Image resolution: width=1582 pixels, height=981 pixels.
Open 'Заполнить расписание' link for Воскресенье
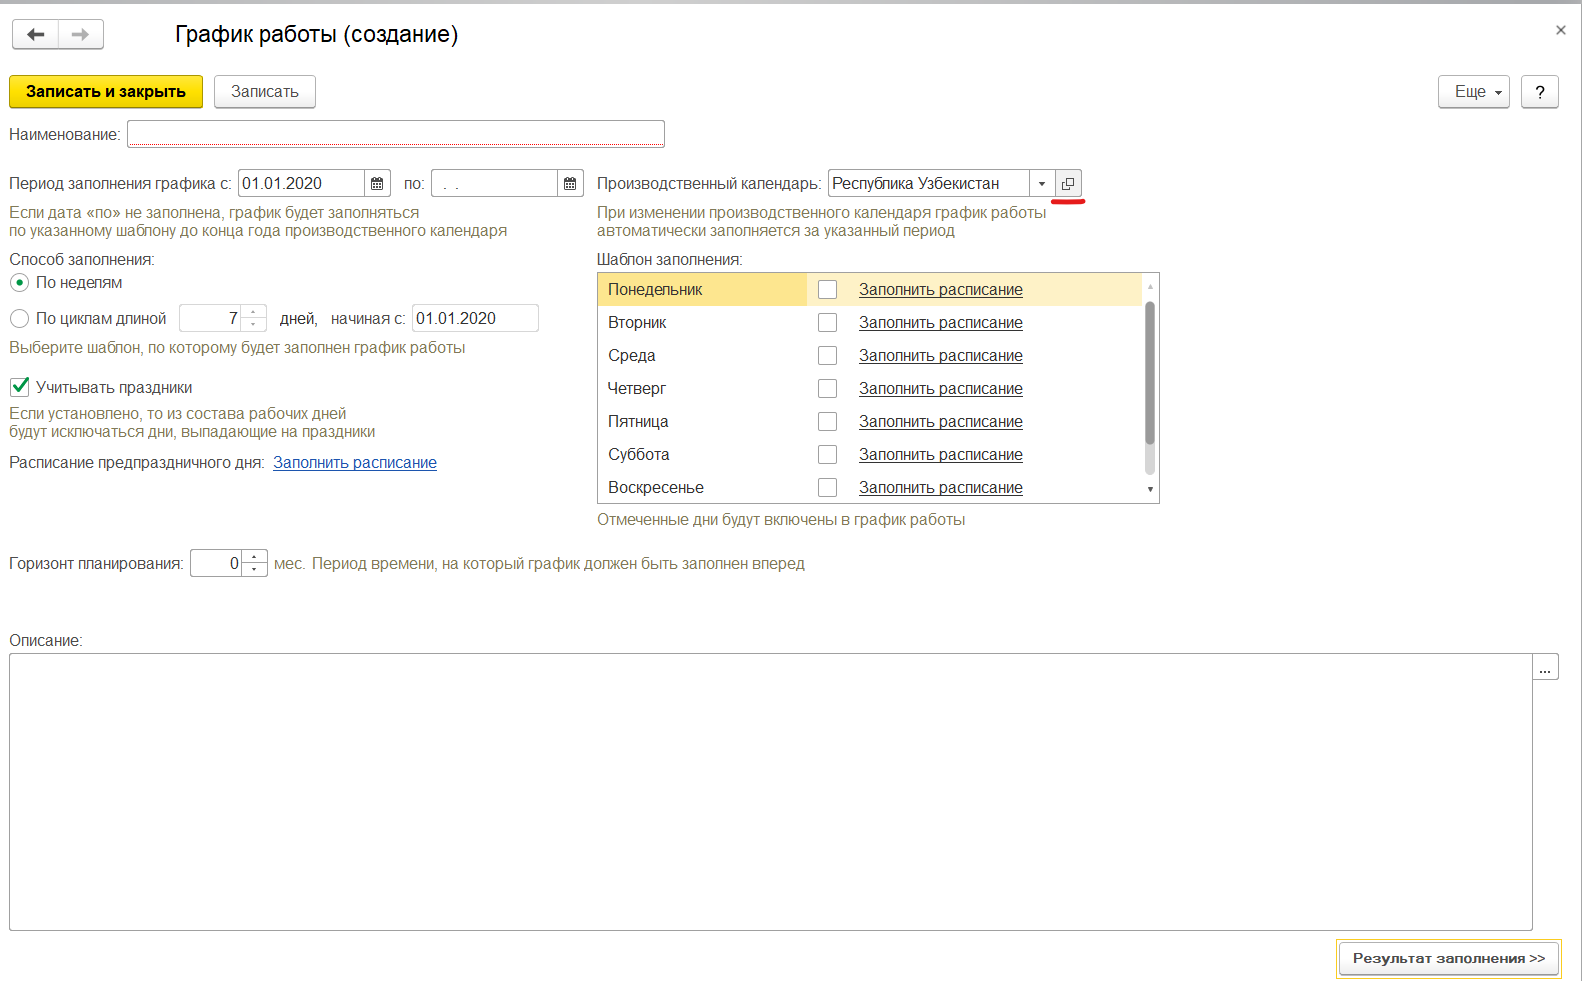(941, 488)
